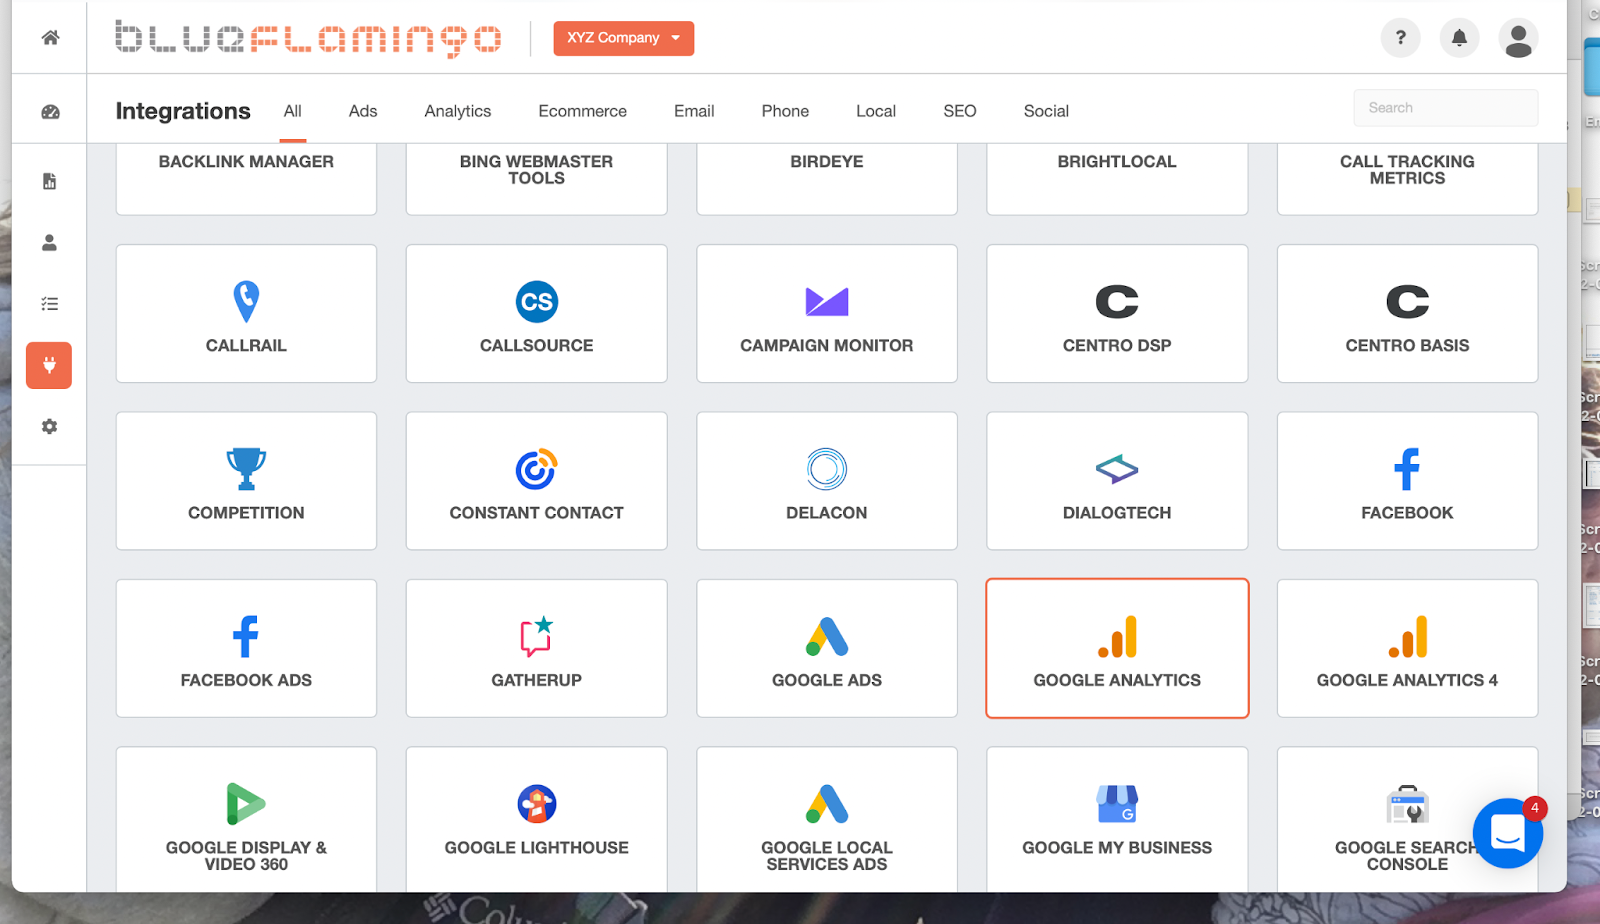Viewport: 1600px width, 924px height.
Task: Click the CAMPAIGN MONITOR label text
Action: click(x=827, y=346)
